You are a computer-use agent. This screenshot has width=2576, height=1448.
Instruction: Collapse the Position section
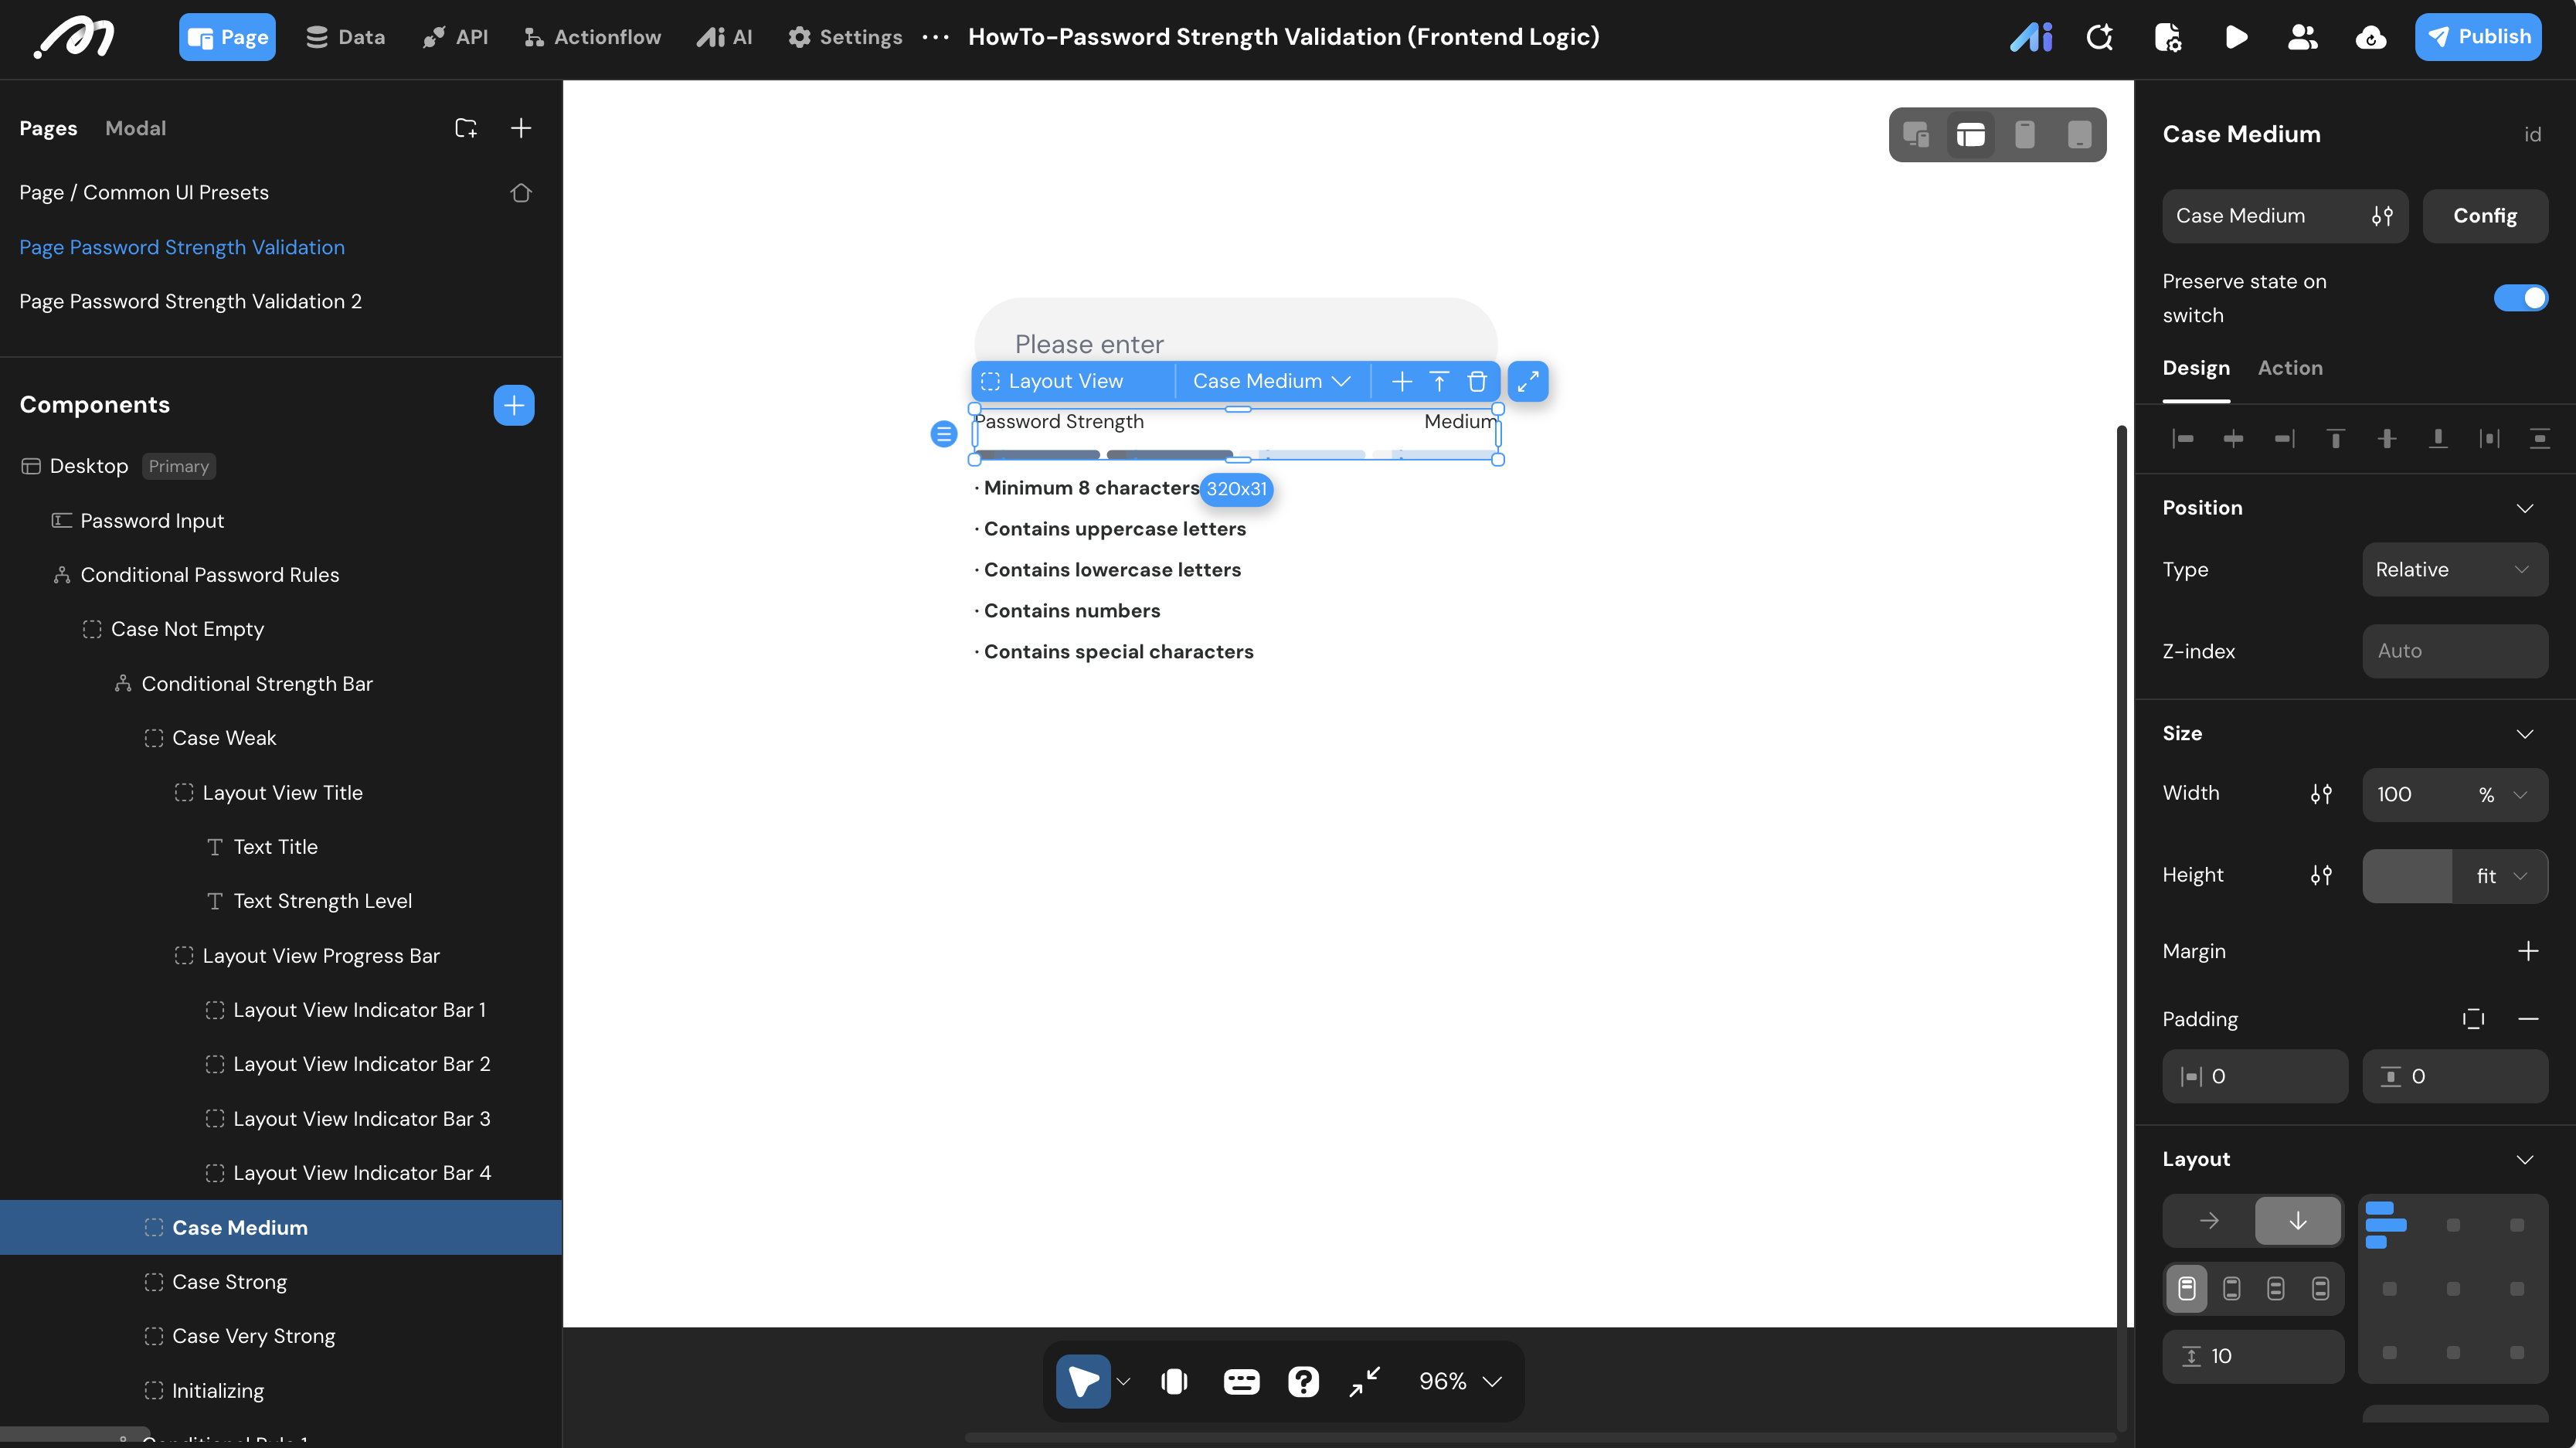pyautogui.click(x=2525, y=508)
